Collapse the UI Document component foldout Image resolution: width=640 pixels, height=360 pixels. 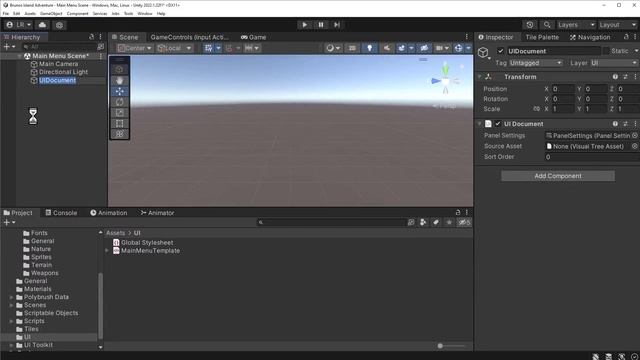[x=480, y=124]
